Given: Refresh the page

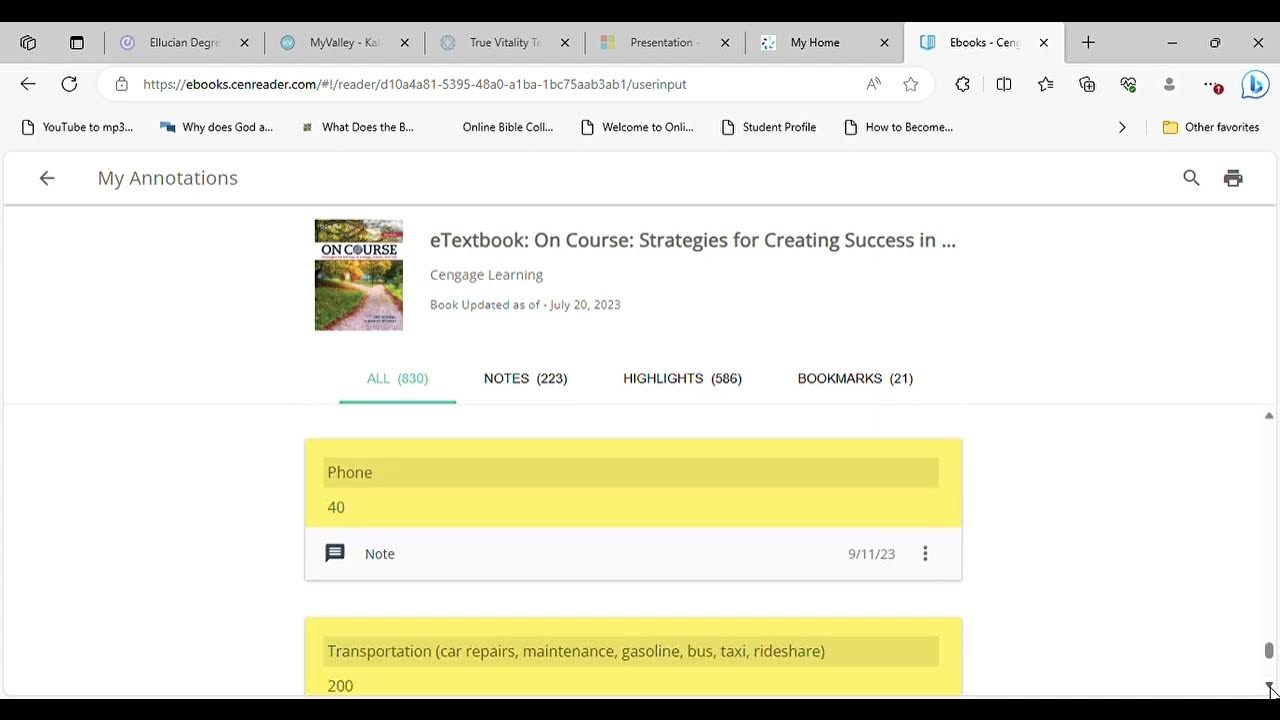Looking at the screenshot, I should (69, 84).
